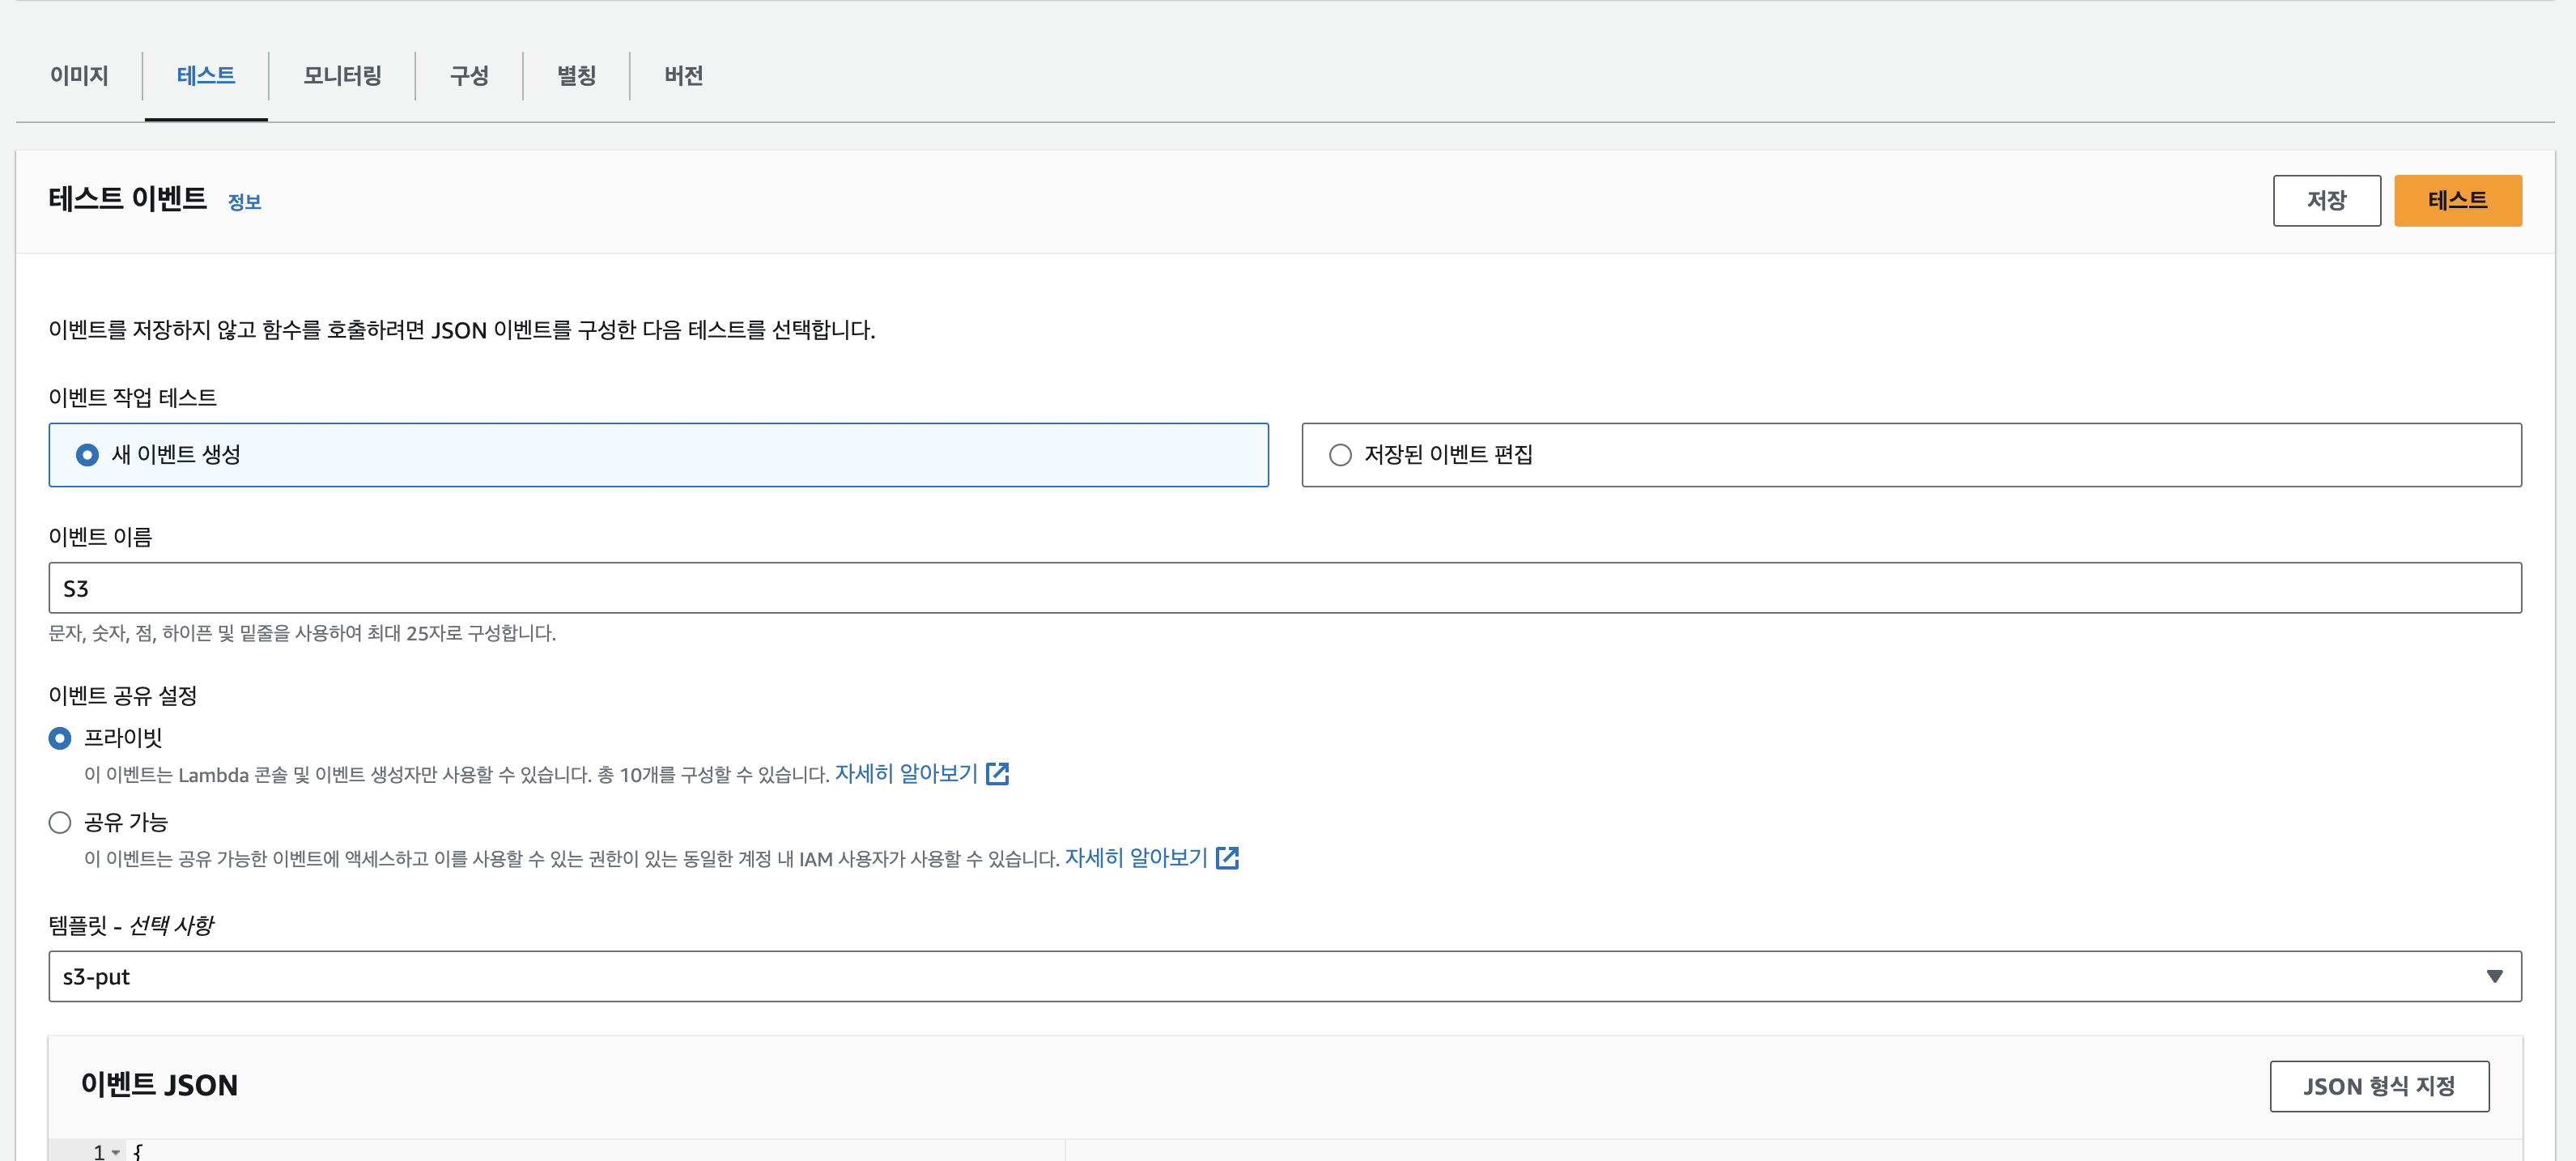Open the s3-put template dropdown
The image size is (2576, 1161).
[x=1284, y=976]
